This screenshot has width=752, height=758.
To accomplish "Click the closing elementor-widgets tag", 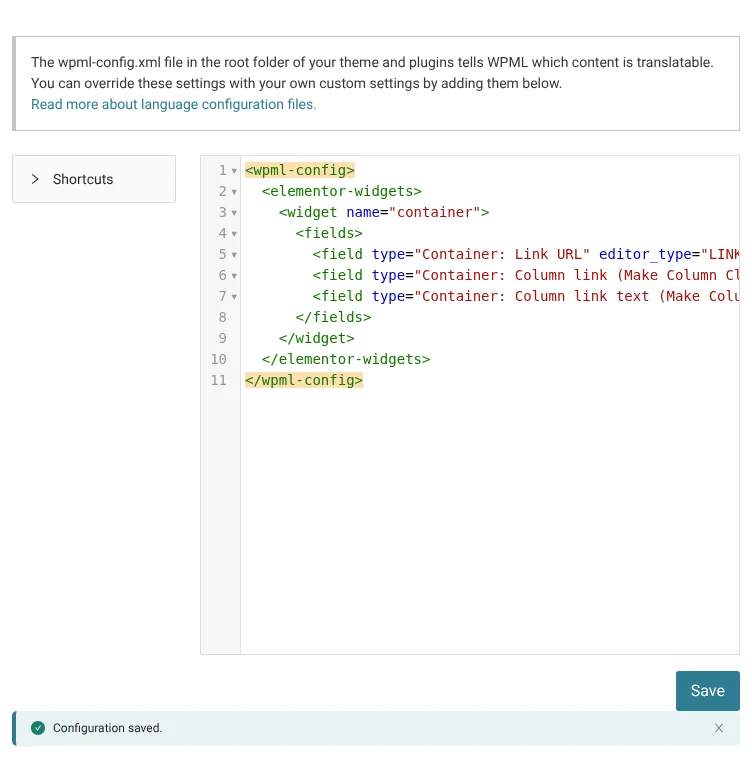I will coord(346,359).
